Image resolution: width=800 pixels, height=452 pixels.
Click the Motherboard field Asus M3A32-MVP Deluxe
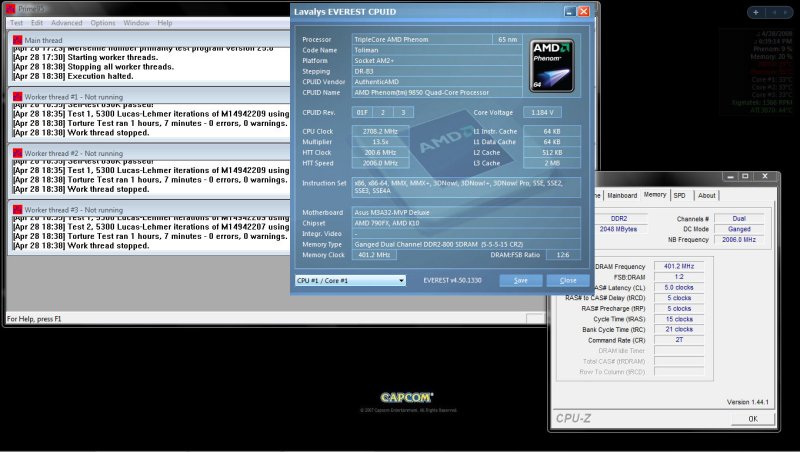coord(466,212)
